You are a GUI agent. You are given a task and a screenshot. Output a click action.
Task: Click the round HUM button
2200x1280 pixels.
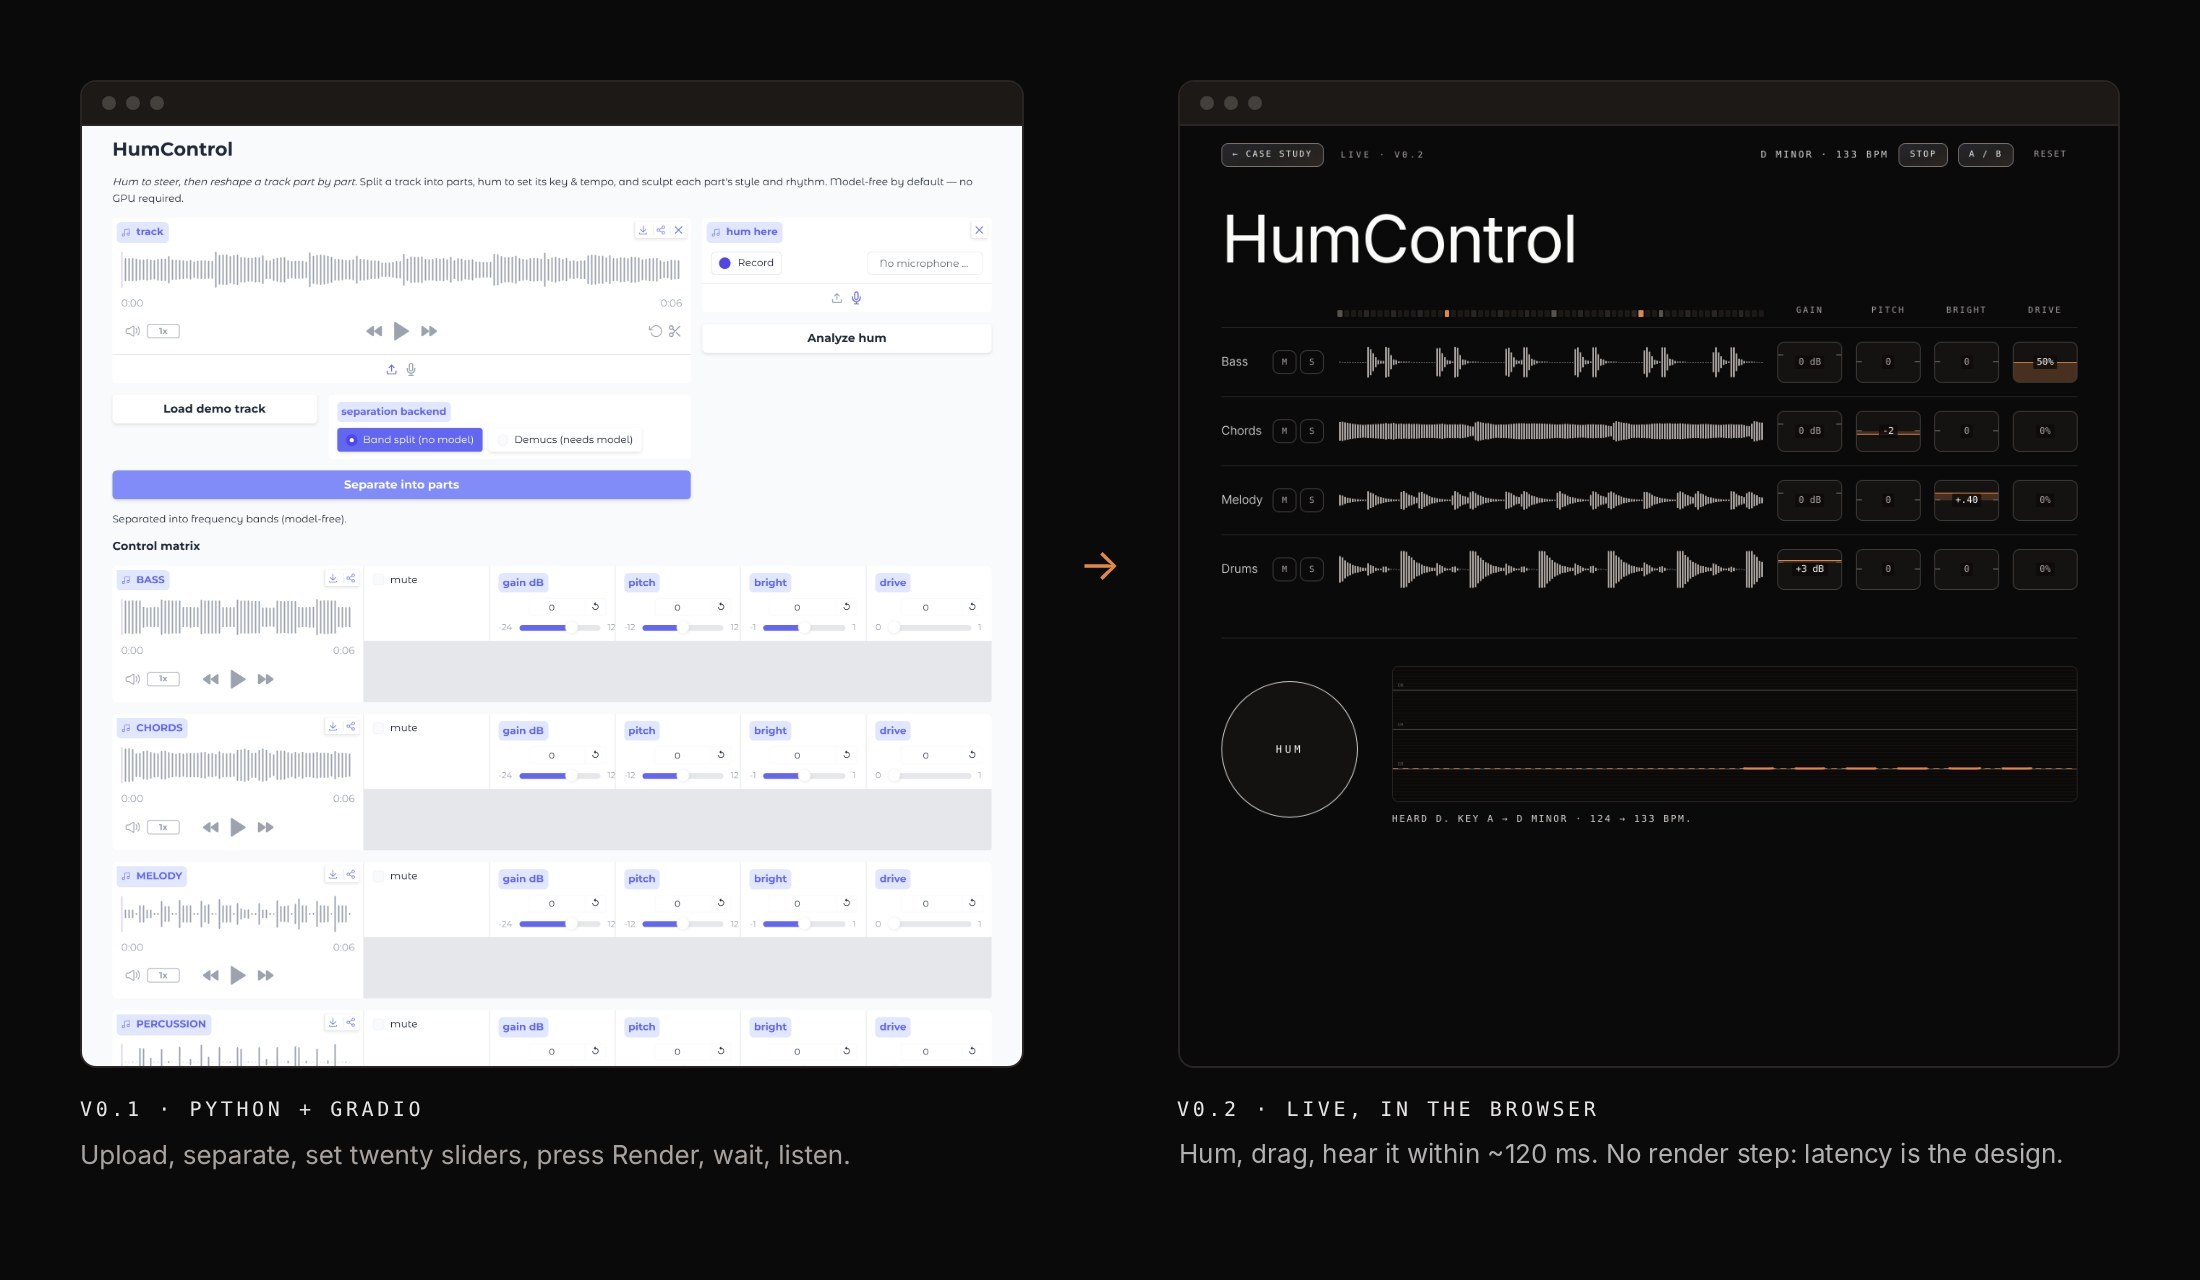point(1289,749)
